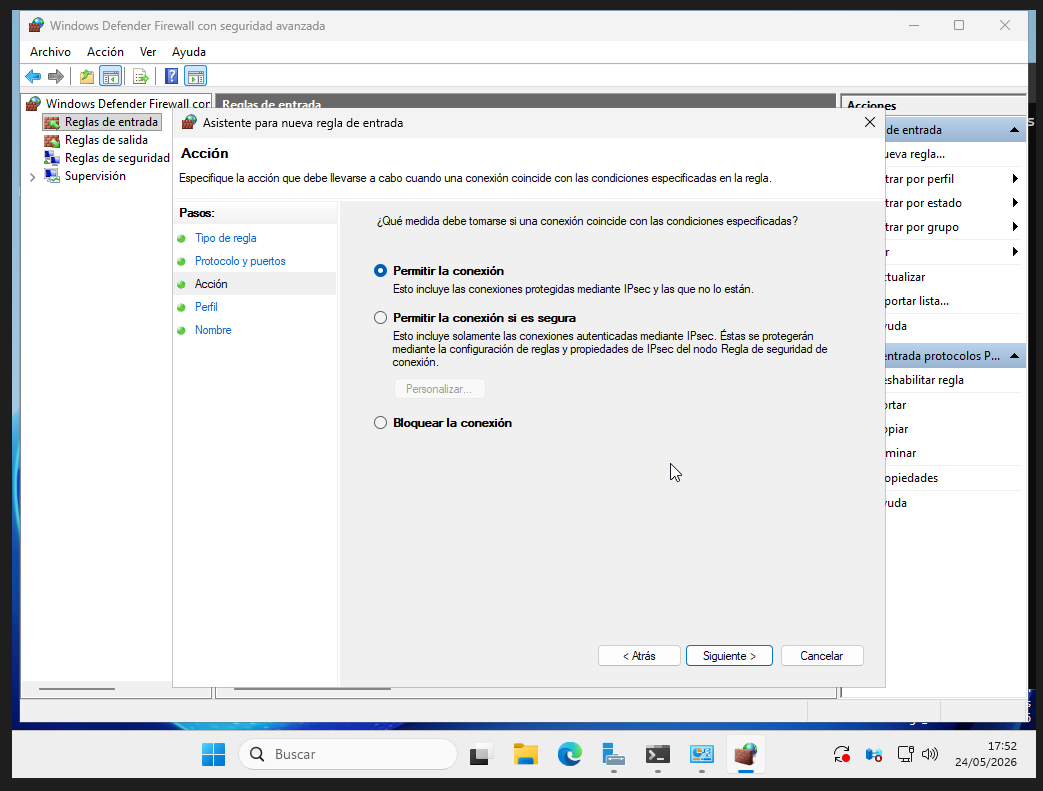1043x791 pixels.
Task: Click the rules list horizontal scrollbar
Action: pos(313,689)
